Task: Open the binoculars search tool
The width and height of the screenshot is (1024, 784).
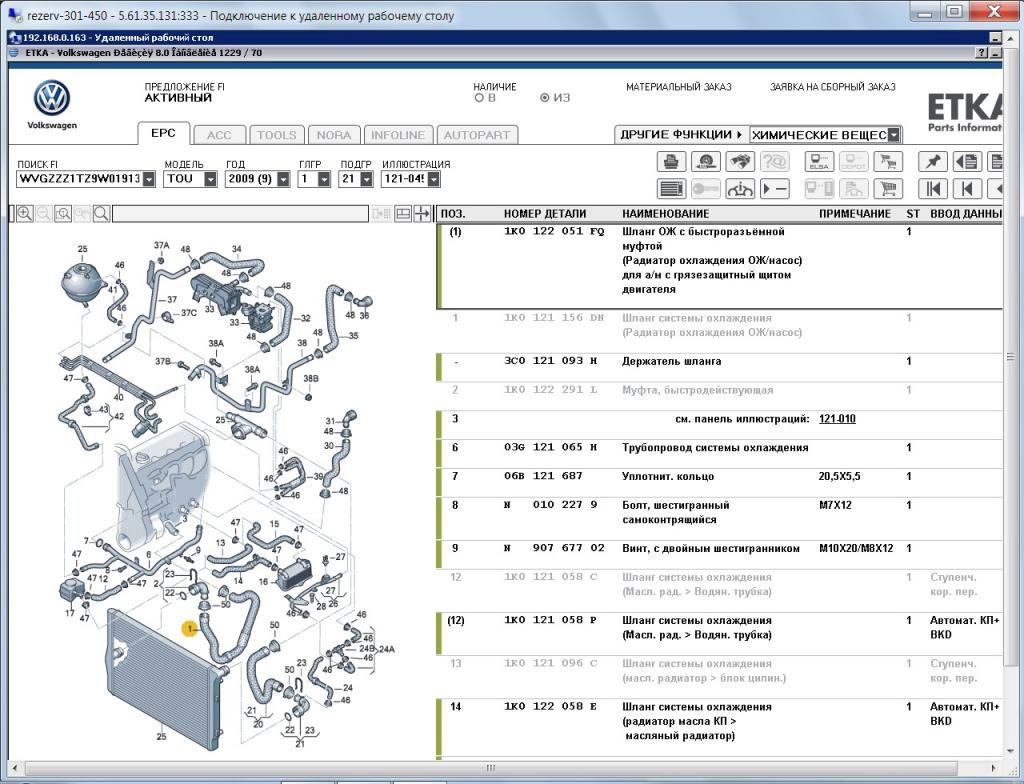Action: [x=740, y=161]
